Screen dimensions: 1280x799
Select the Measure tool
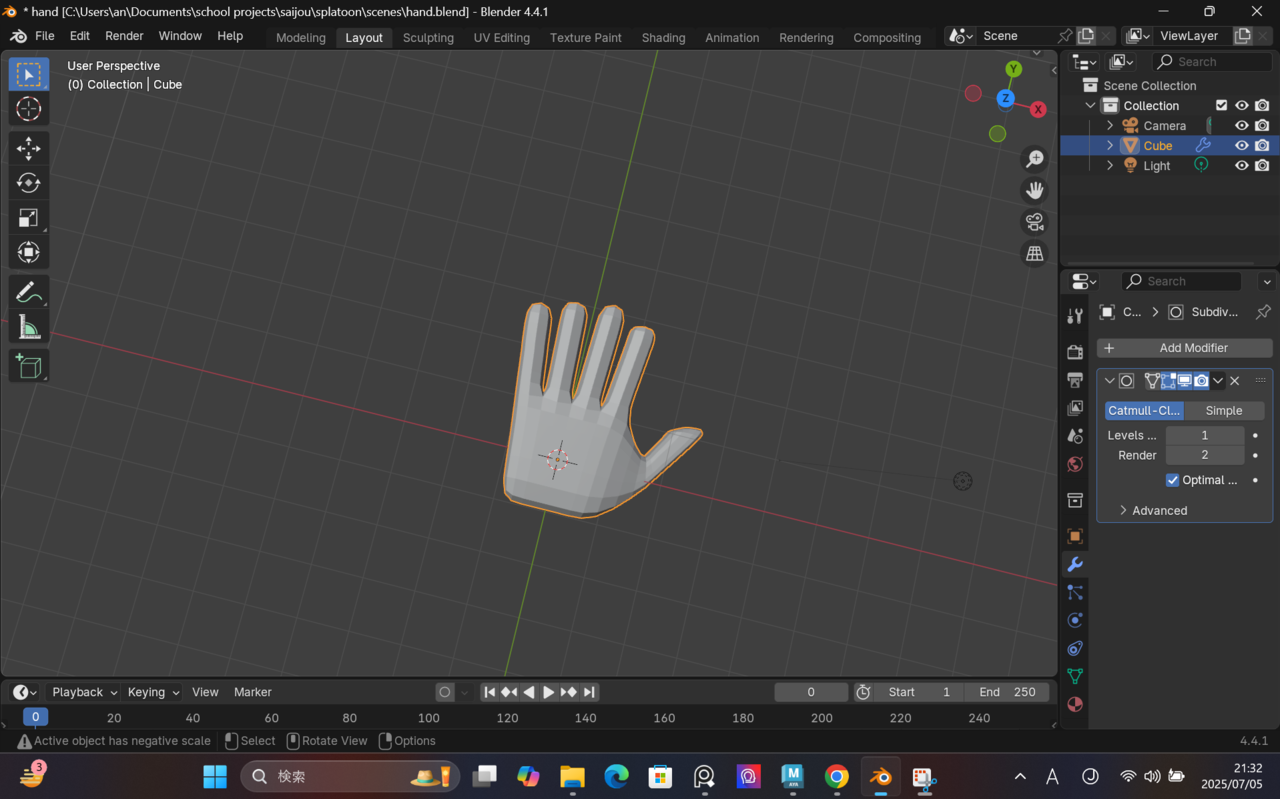coord(29,327)
